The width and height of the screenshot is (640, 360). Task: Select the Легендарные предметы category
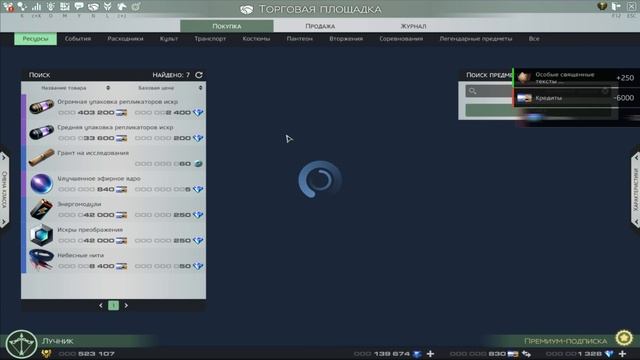coord(476,39)
